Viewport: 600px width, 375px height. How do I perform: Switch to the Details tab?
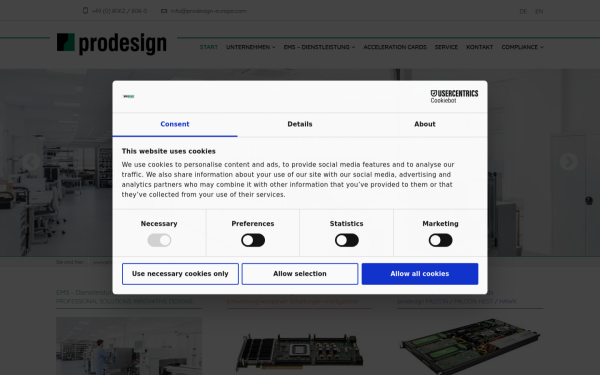[x=300, y=124]
